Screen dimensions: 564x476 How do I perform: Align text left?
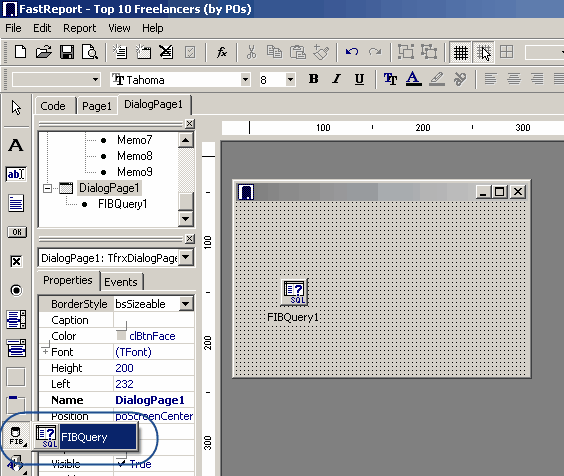coord(491,79)
